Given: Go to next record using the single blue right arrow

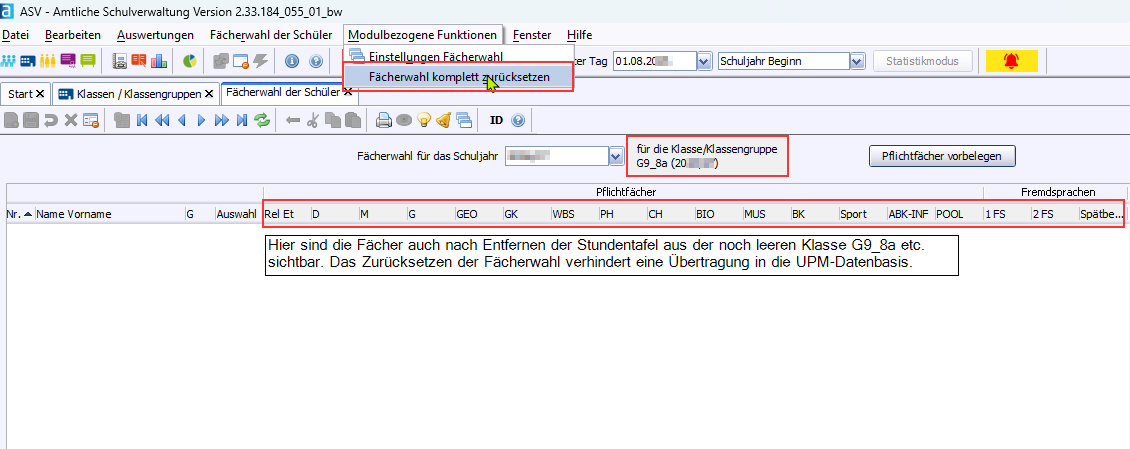Looking at the screenshot, I should point(201,121).
